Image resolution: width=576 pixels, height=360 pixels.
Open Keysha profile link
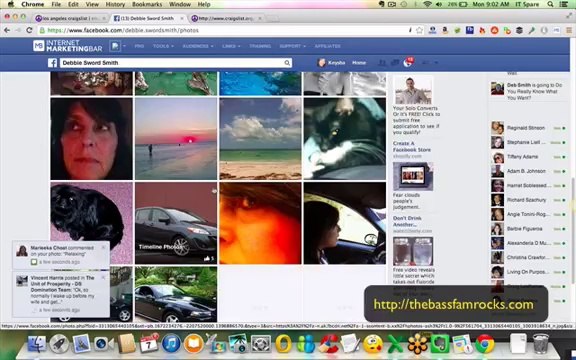pyautogui.click(x=332, y=63)
